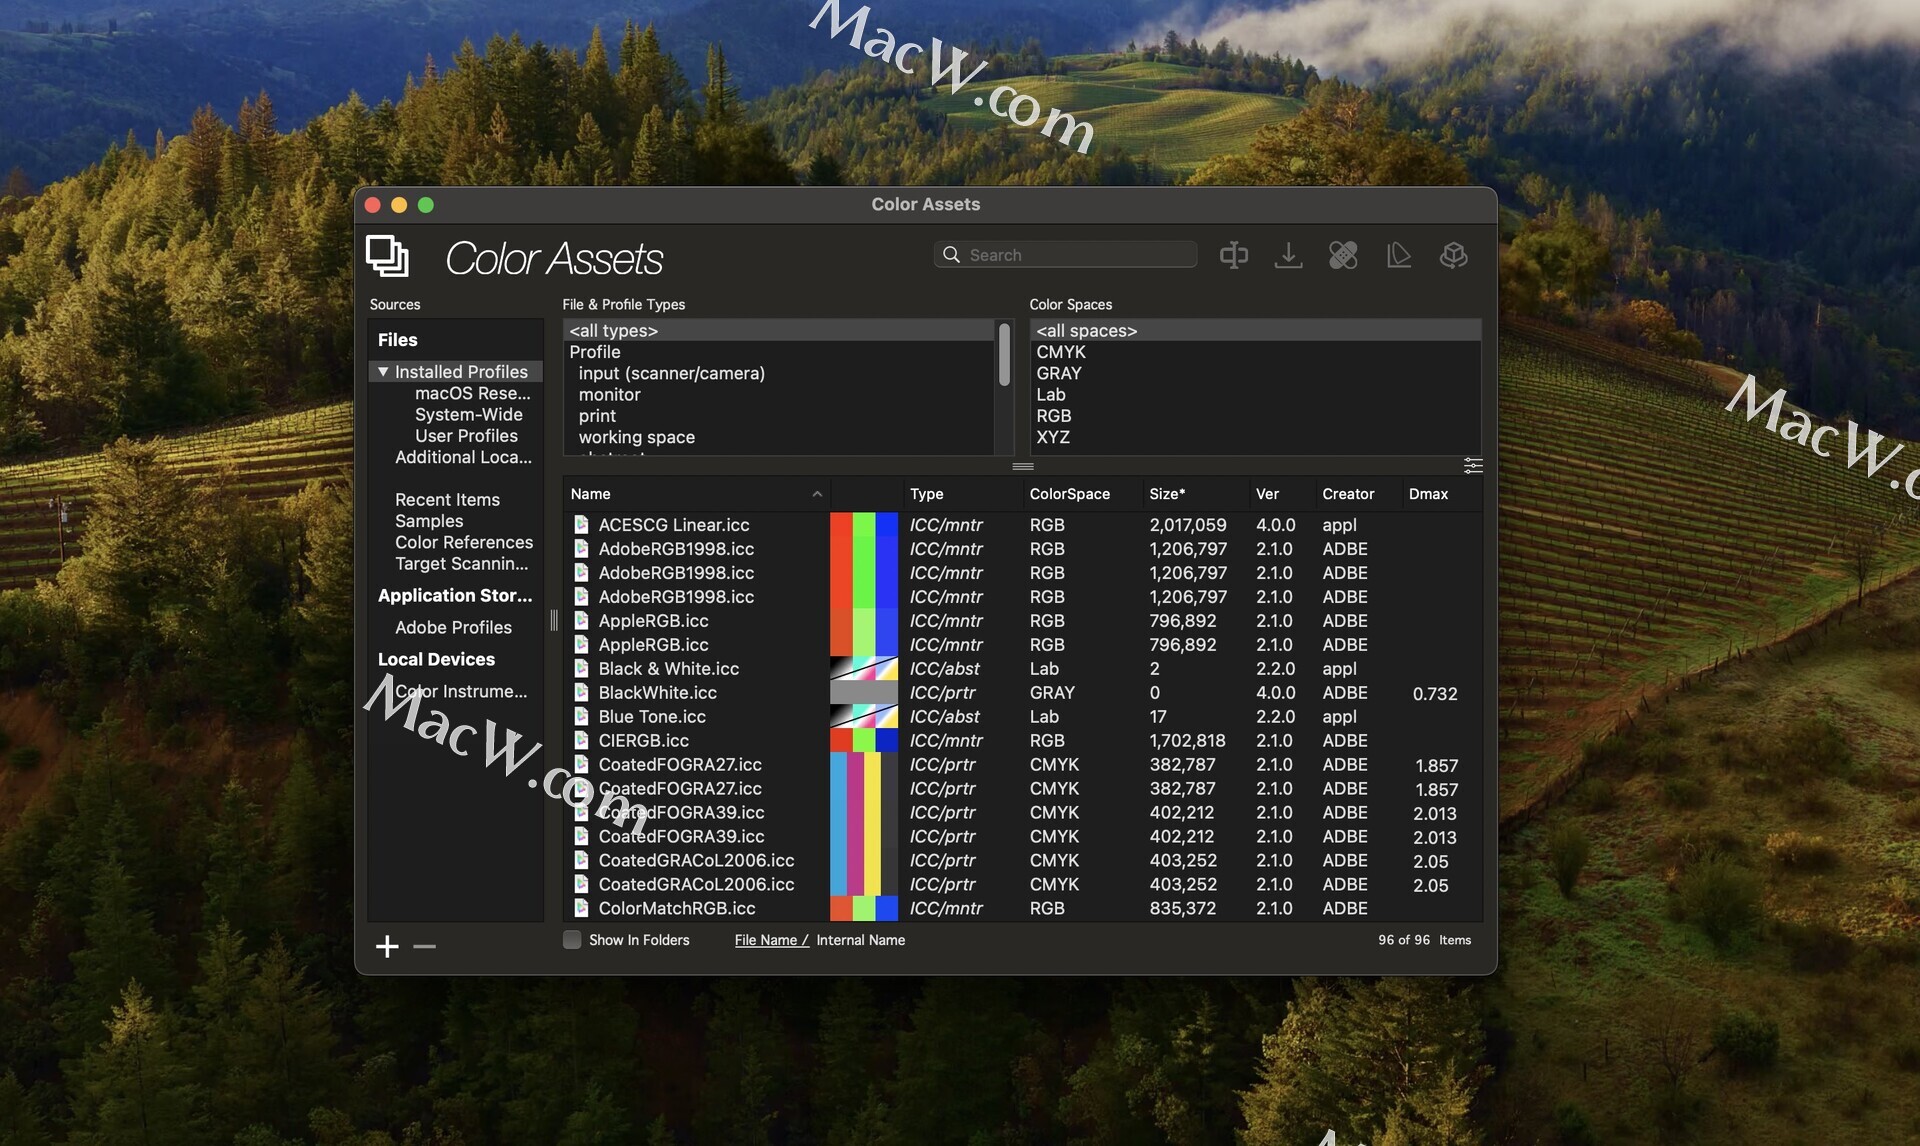Click file icon of CIERGB.icc
The image size is (1920, 1146).
tap(581, 740)
